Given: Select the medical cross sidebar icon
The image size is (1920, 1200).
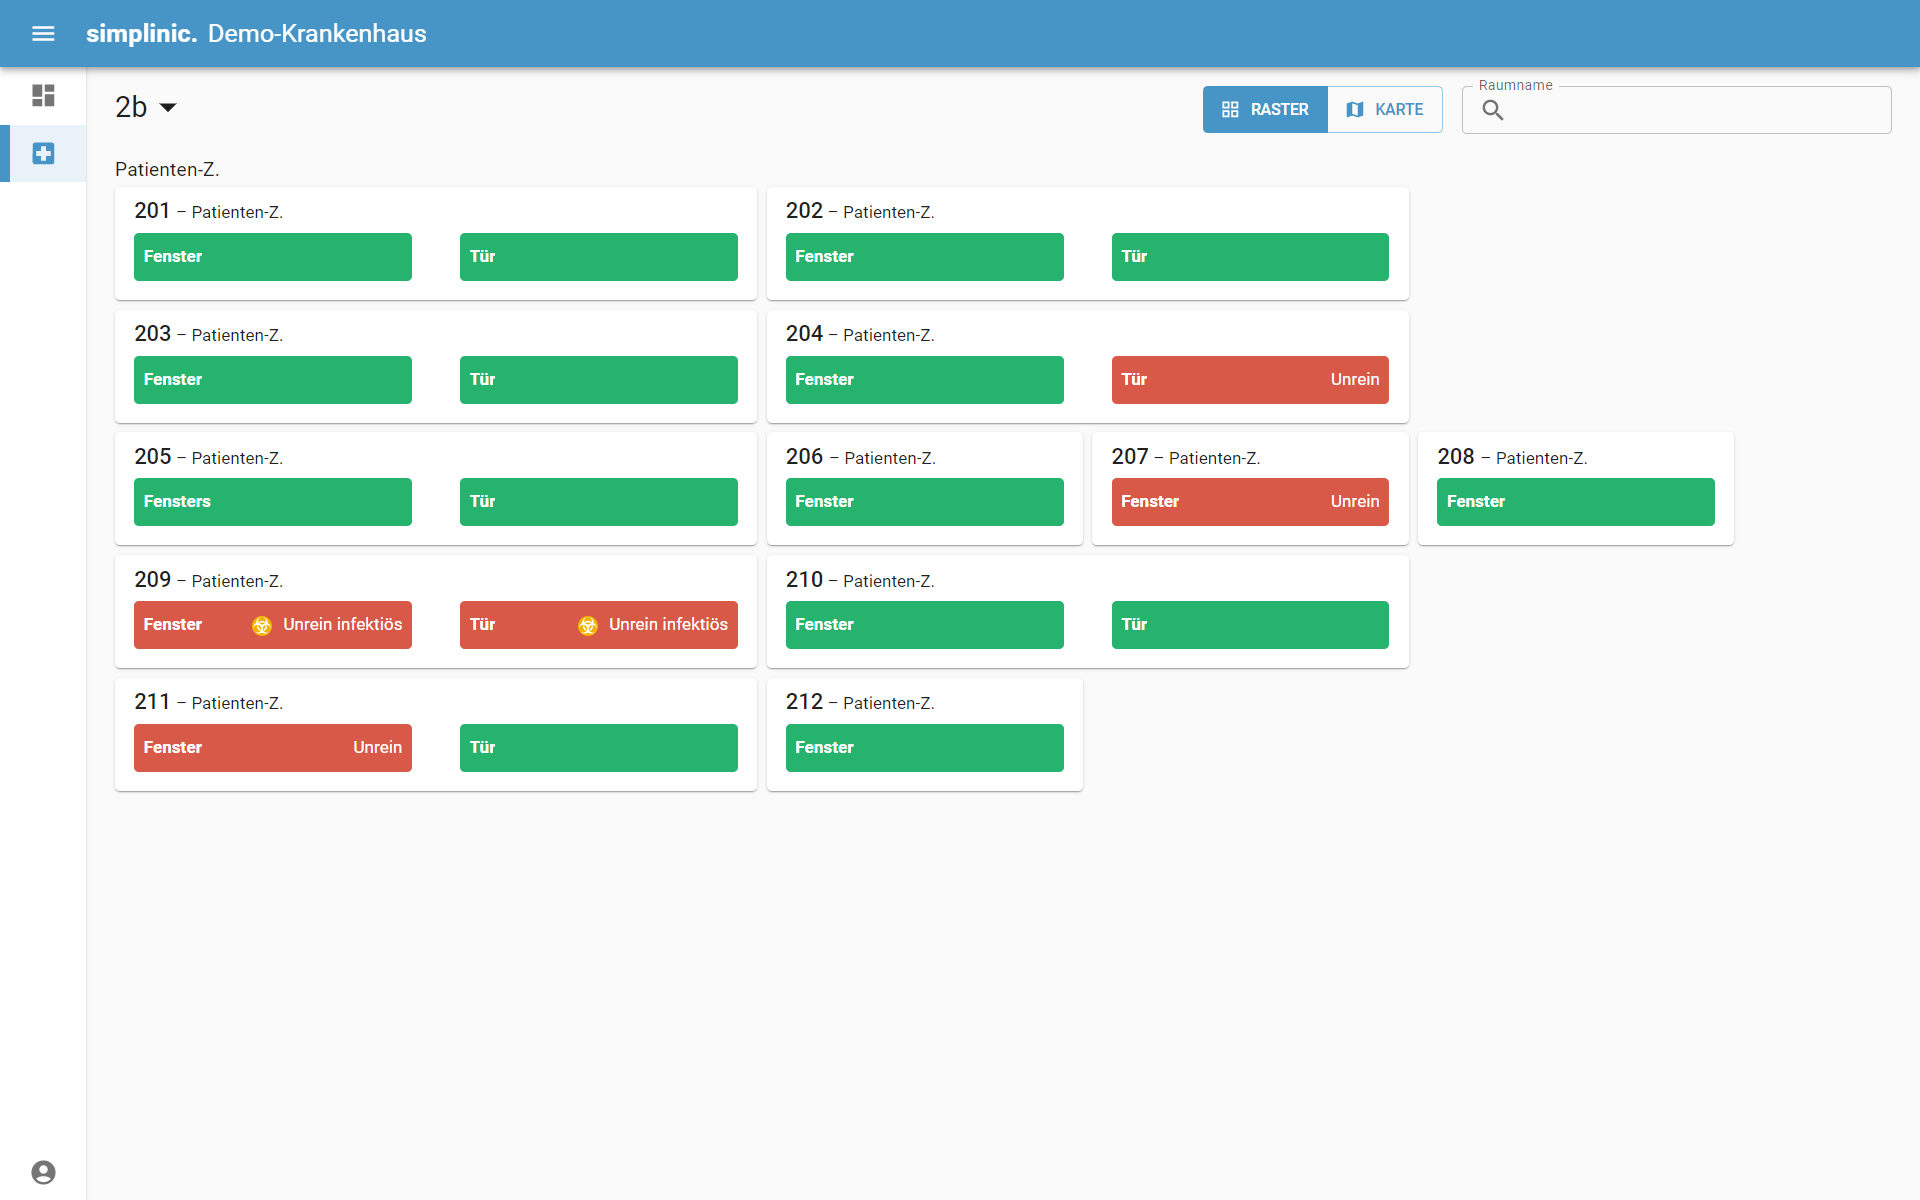Looking at the screenshot, I should pos(43,153).
